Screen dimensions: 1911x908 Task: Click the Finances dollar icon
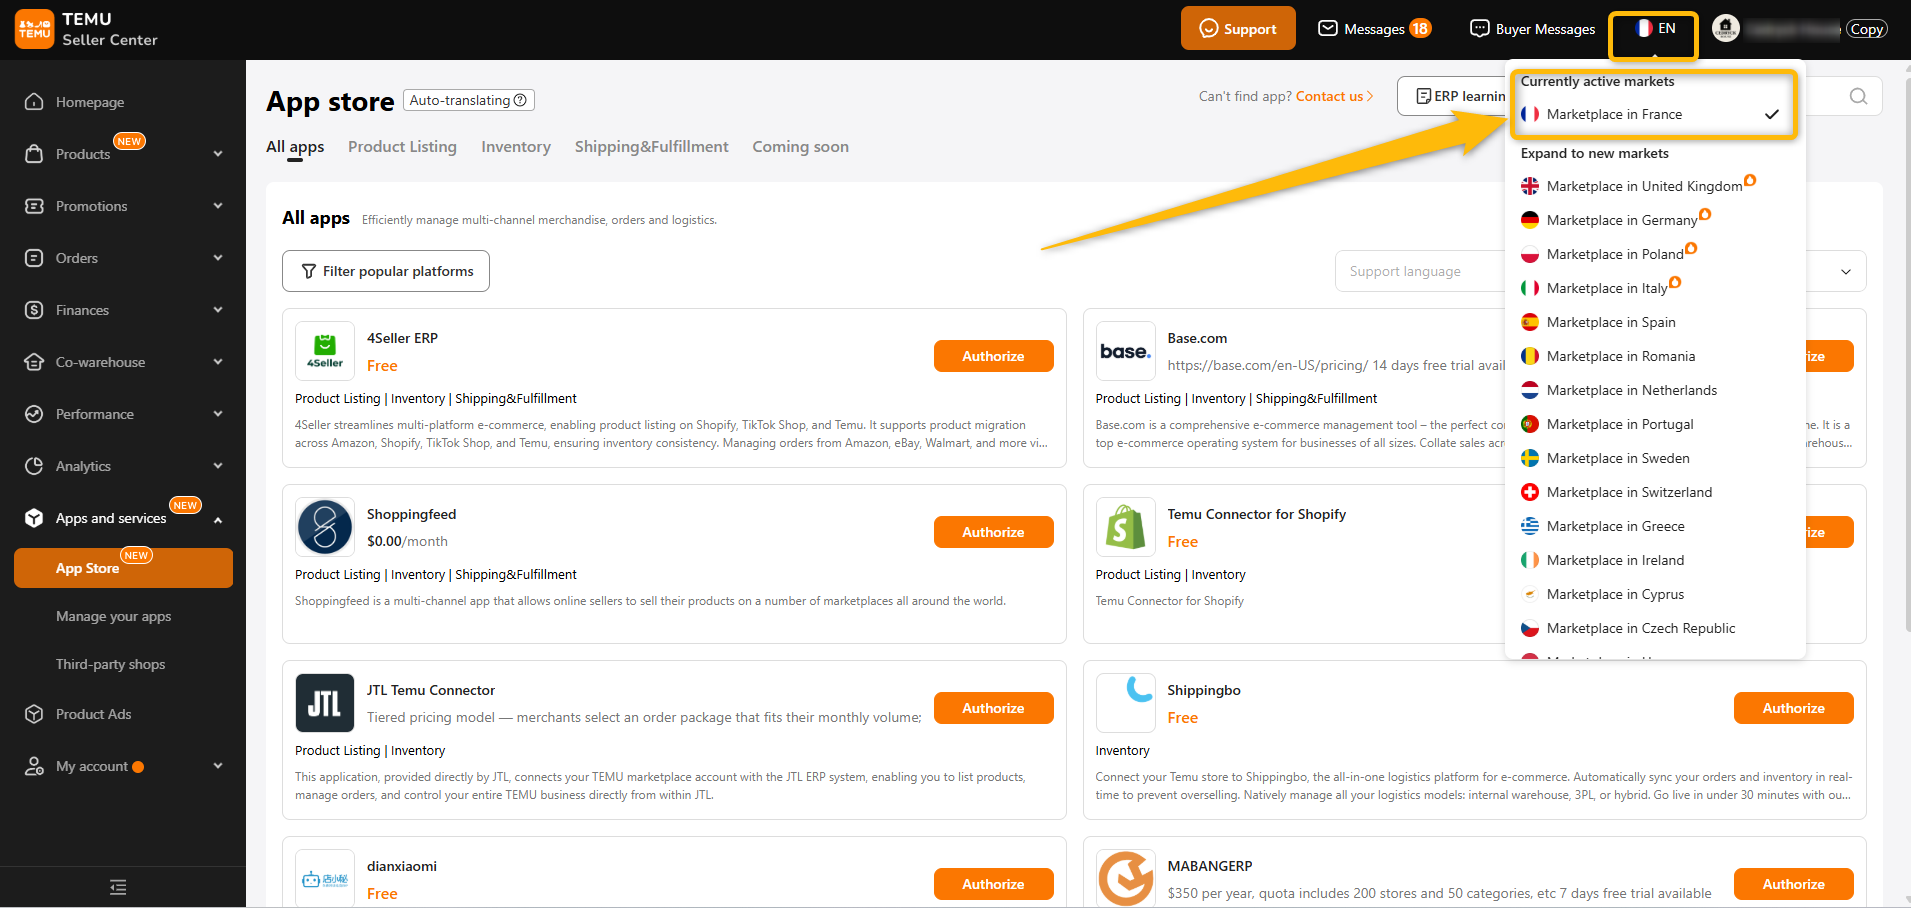point(34,310)
